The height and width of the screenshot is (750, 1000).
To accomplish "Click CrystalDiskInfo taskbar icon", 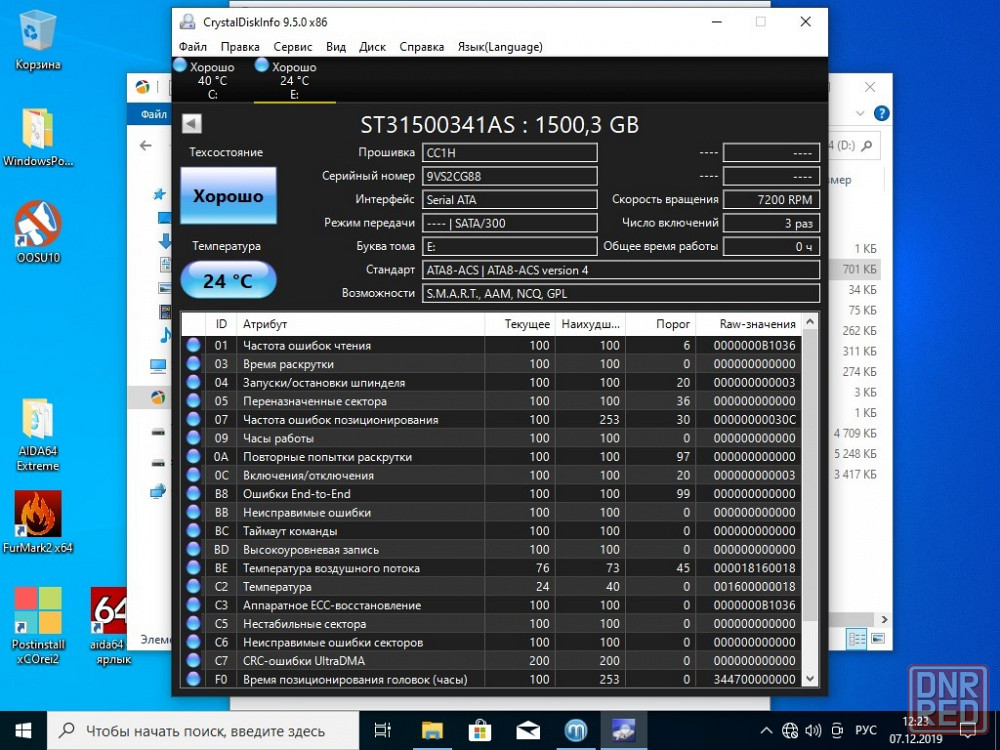I will [x=624, y=731].
